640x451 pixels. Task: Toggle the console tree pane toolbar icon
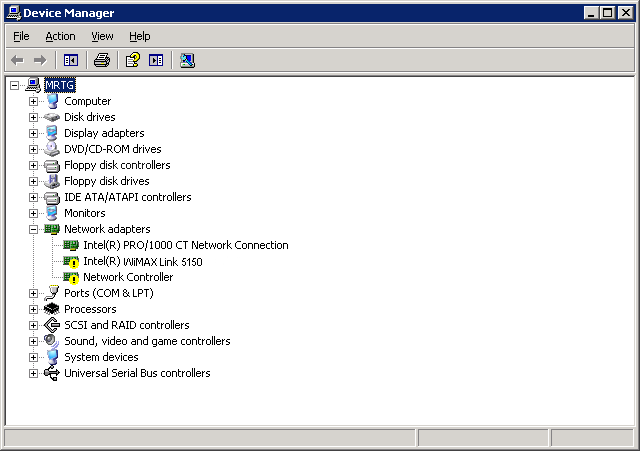click(x=71, y=60)
